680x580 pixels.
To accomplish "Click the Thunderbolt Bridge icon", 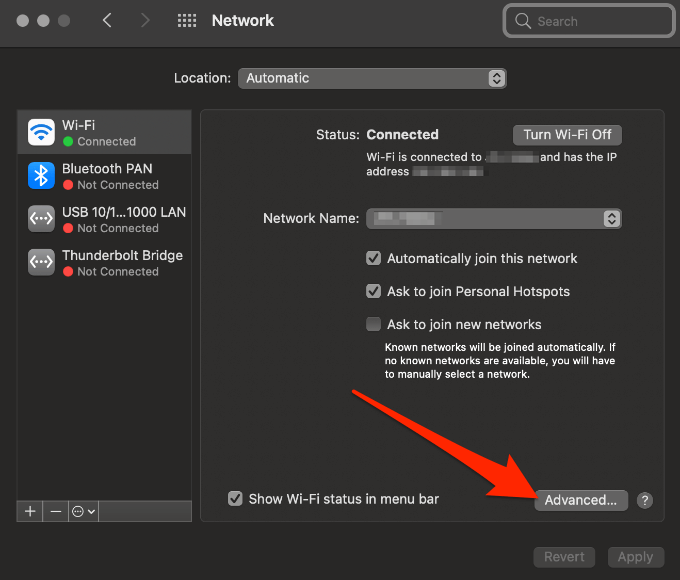I will pos(41,262).
